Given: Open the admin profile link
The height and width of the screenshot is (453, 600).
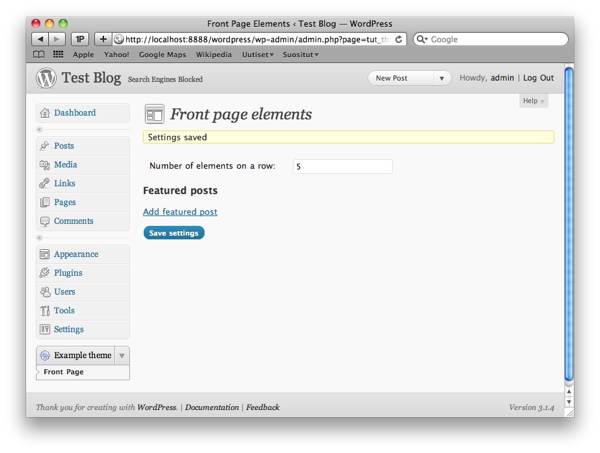Looking at the screenshot, I should pyautogui.click(x=502, y=78).
